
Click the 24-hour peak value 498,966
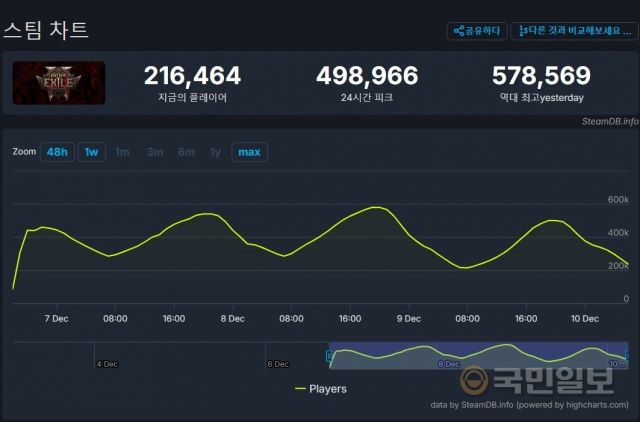(367, 76)
